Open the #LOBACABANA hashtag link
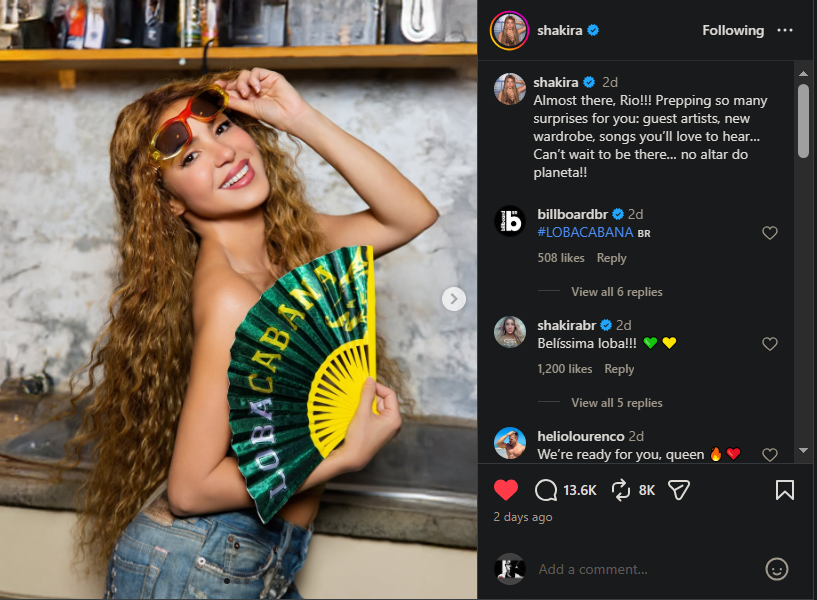The image size is (817, 600). (x=585, y=232)
